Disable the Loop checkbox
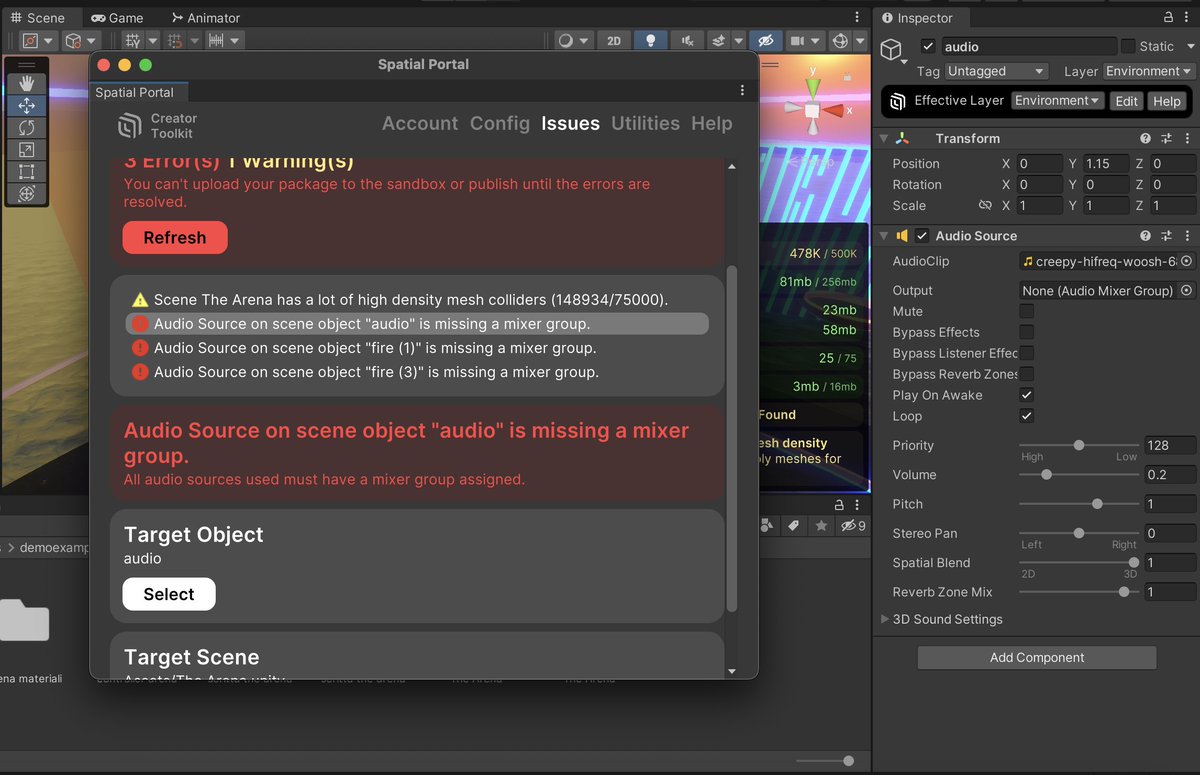The image size is (1200, 775). click(x=1026, y=416)
